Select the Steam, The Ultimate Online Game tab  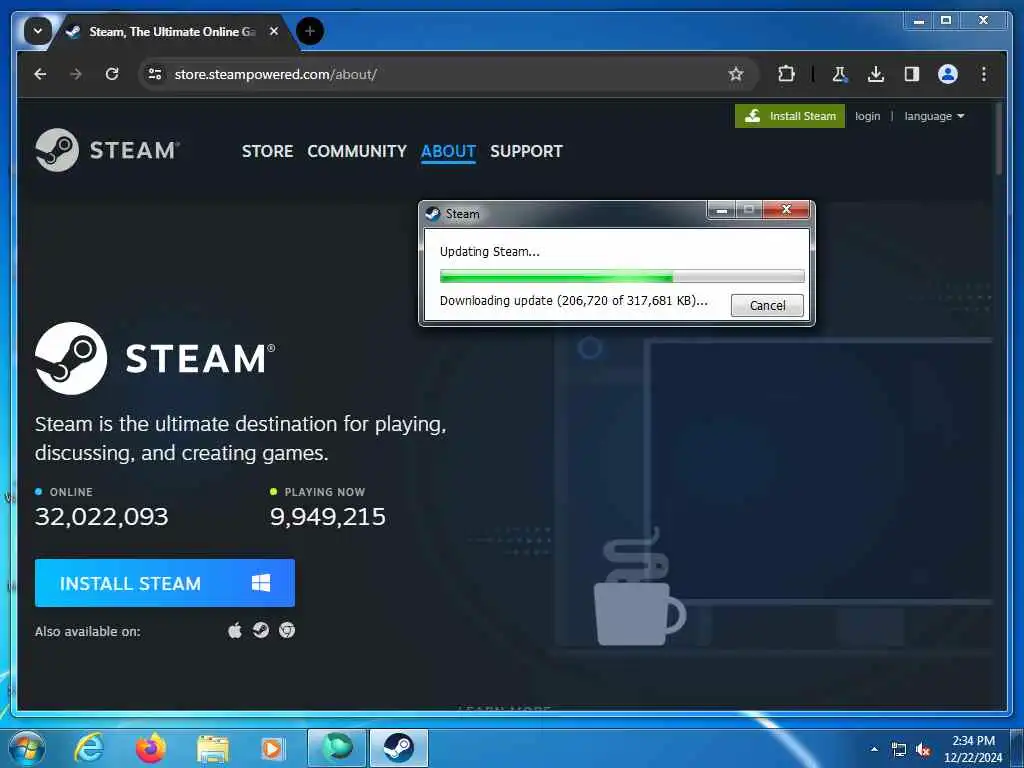click(172, 31)
